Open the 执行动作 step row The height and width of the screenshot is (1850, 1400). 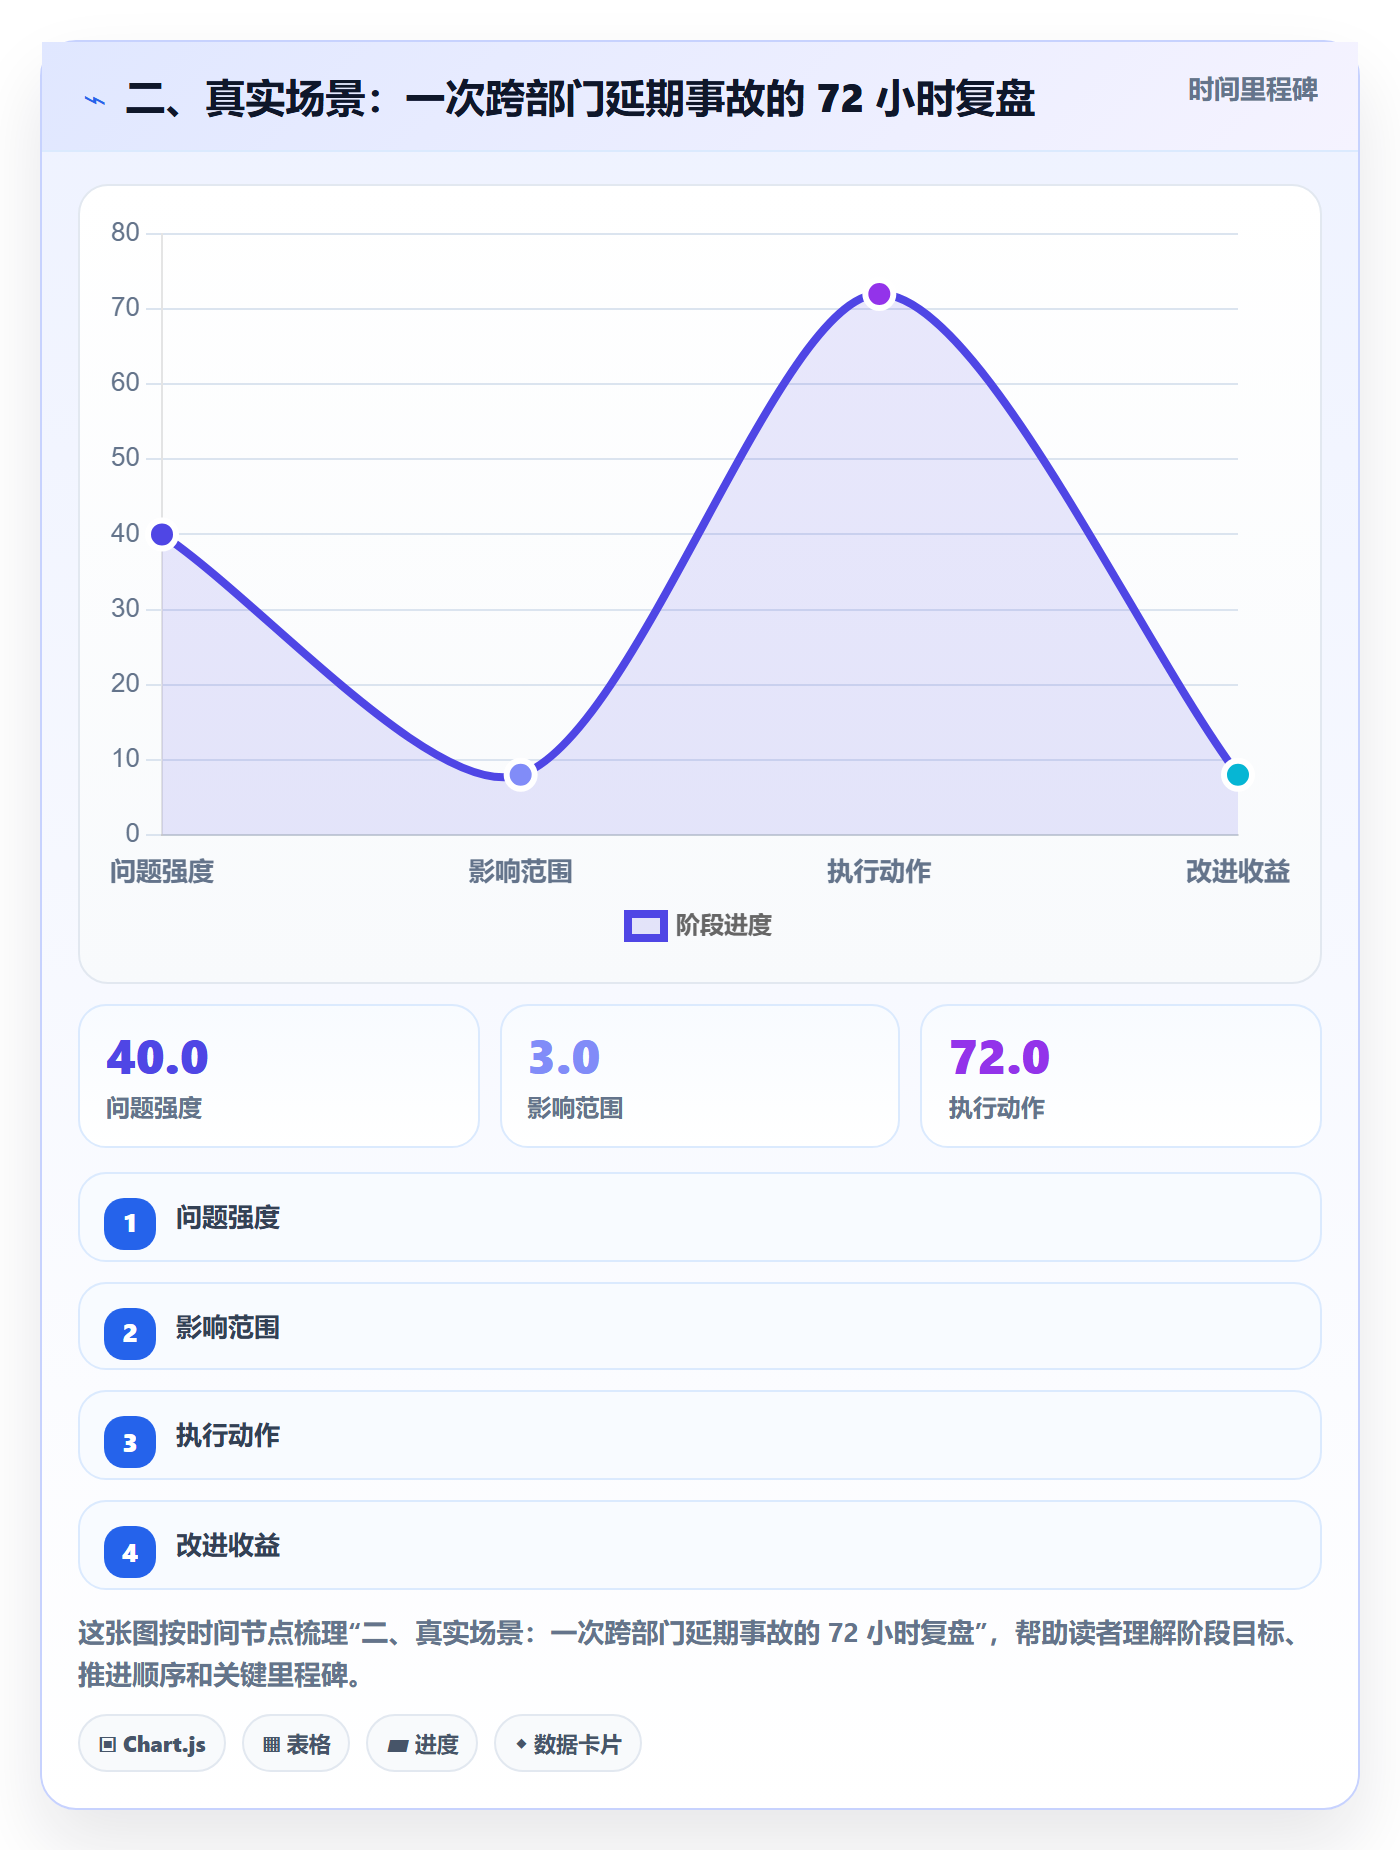coord(700,1435)
